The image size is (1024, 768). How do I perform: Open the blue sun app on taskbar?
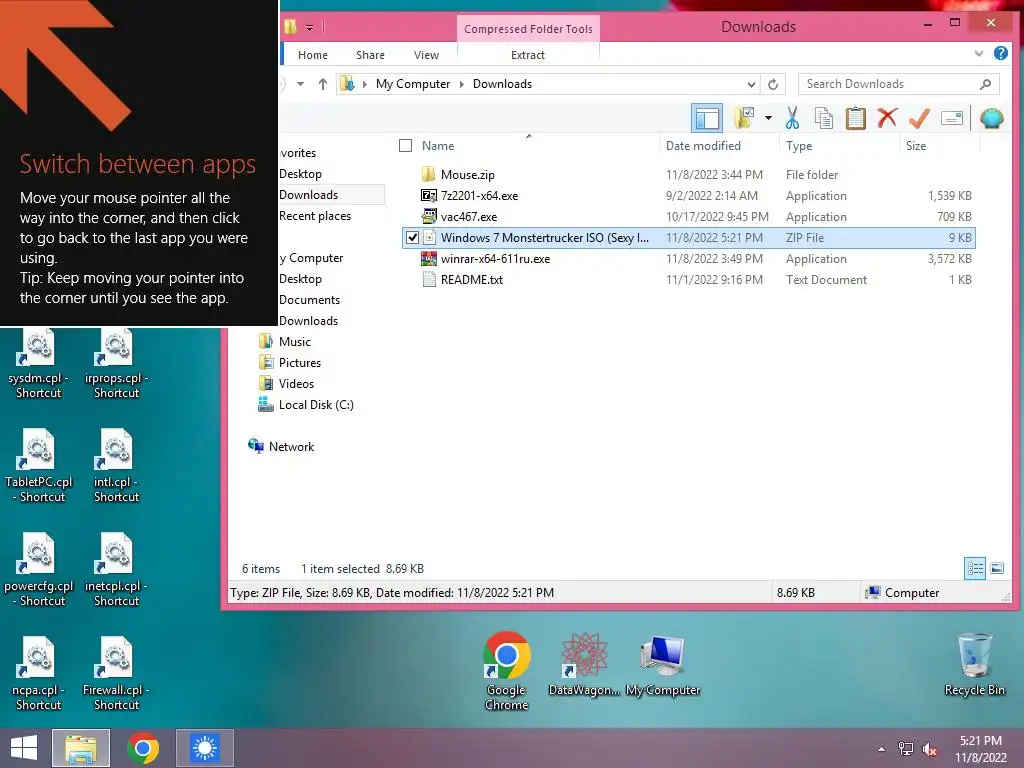(205, 748)
